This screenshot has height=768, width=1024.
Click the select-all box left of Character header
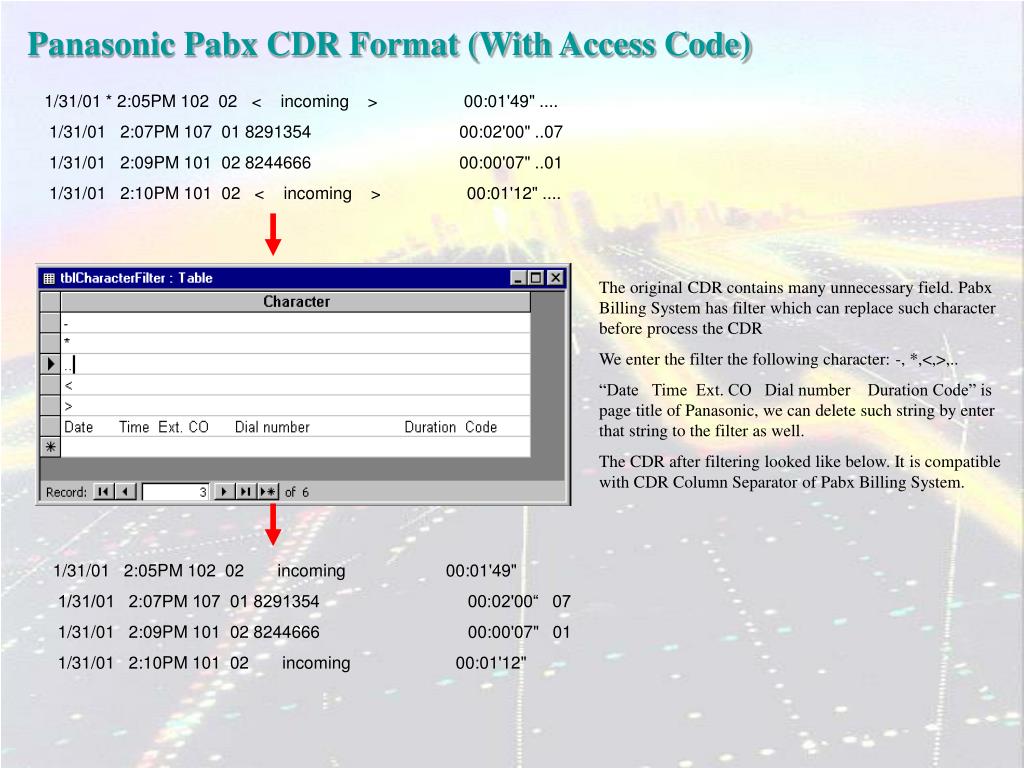tap(50, 302)
